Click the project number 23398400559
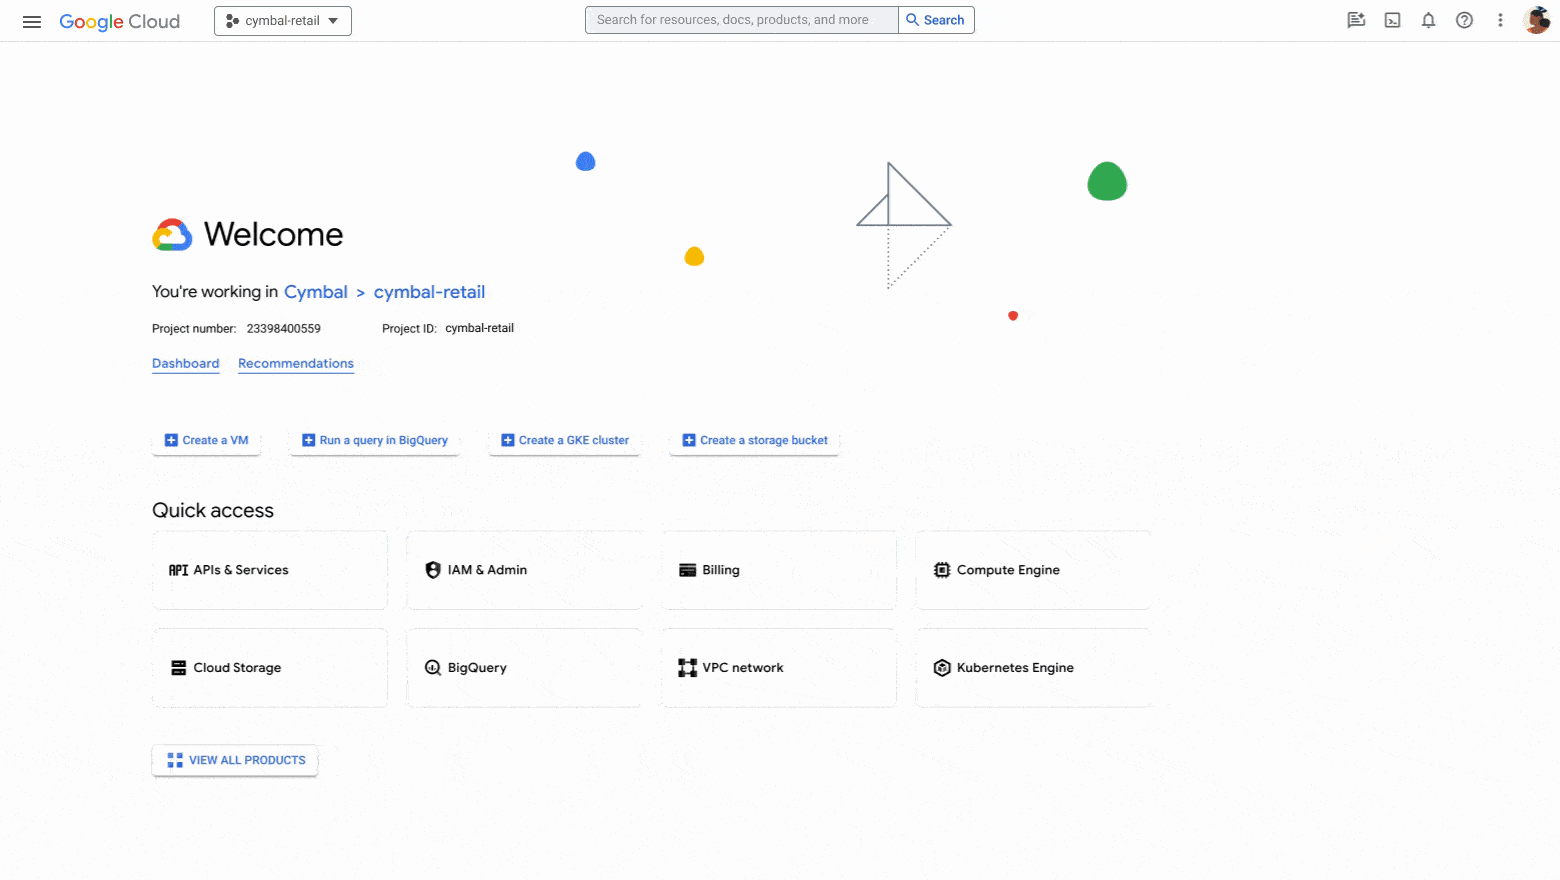 pyautogui.click(x=284, y=329)
